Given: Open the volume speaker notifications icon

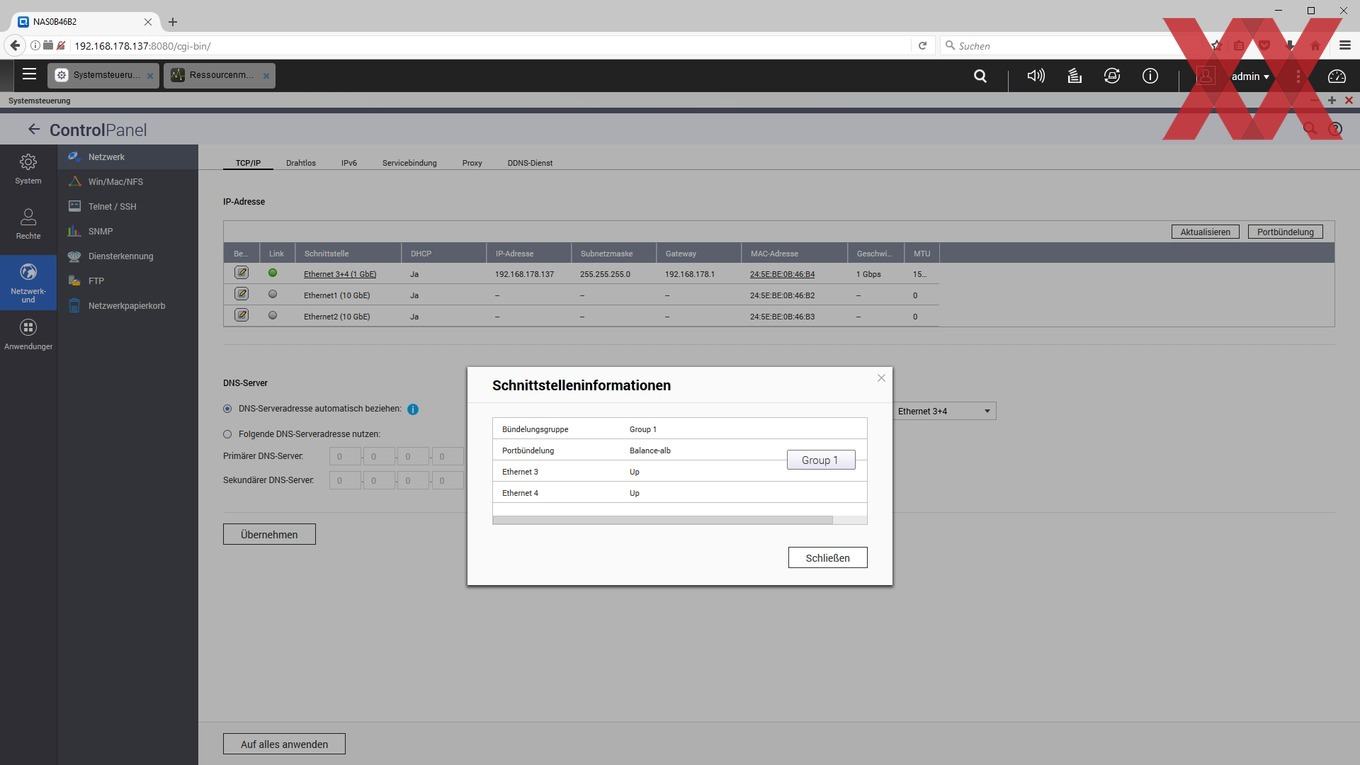Looking at the screenshot, I should point(1036,75).
